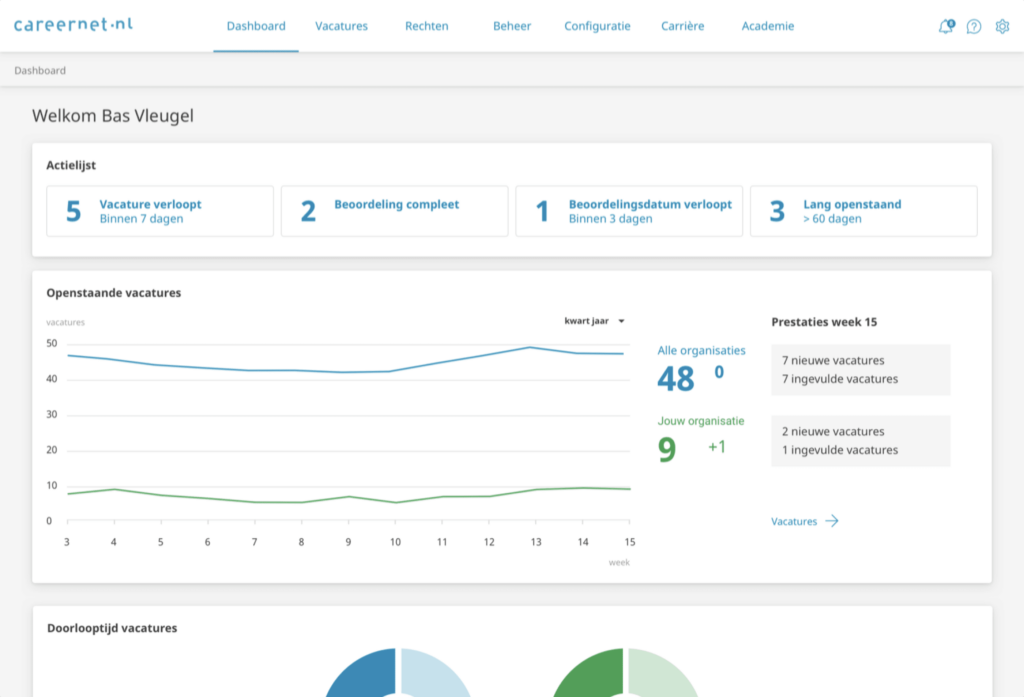The image size is (1024, 697).
Task: Open the Lang openstaand card
Action: point(863,211)
